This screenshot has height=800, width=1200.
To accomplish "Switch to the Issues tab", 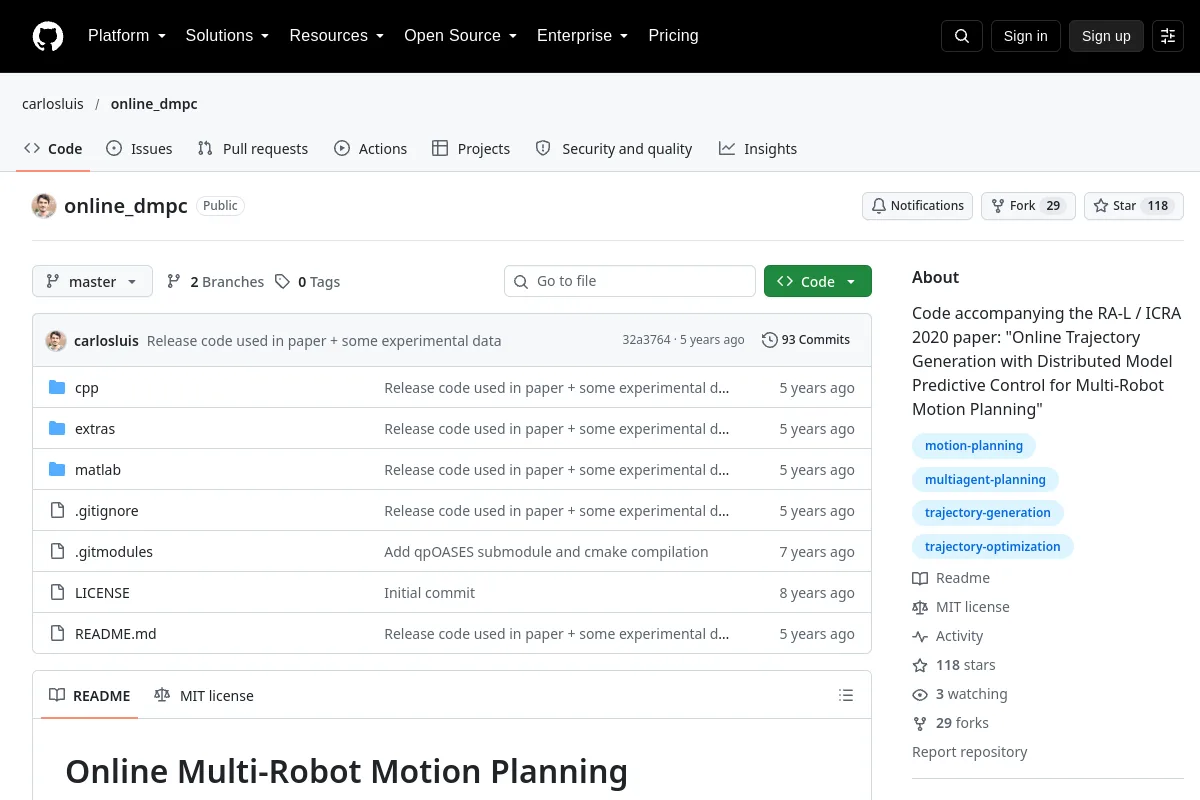I will coord(139,149).
